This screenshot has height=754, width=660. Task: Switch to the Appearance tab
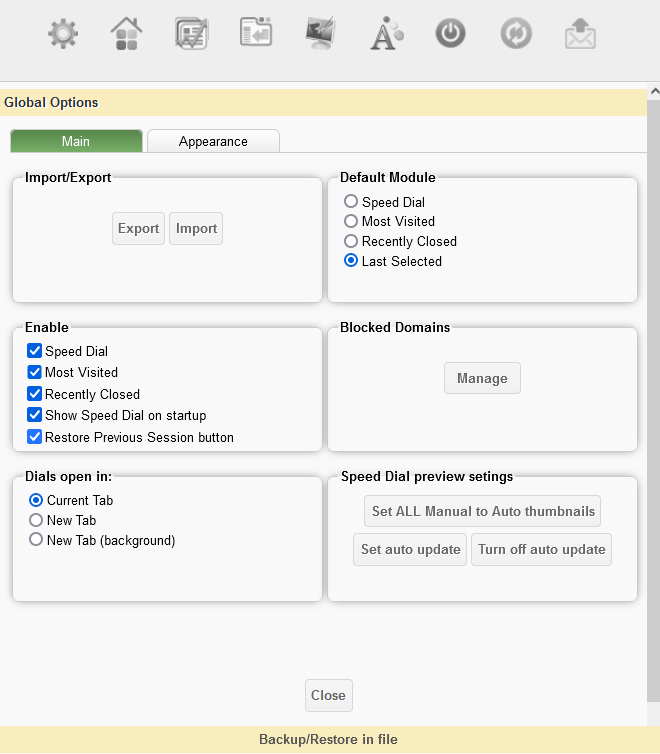pos(213,141)
